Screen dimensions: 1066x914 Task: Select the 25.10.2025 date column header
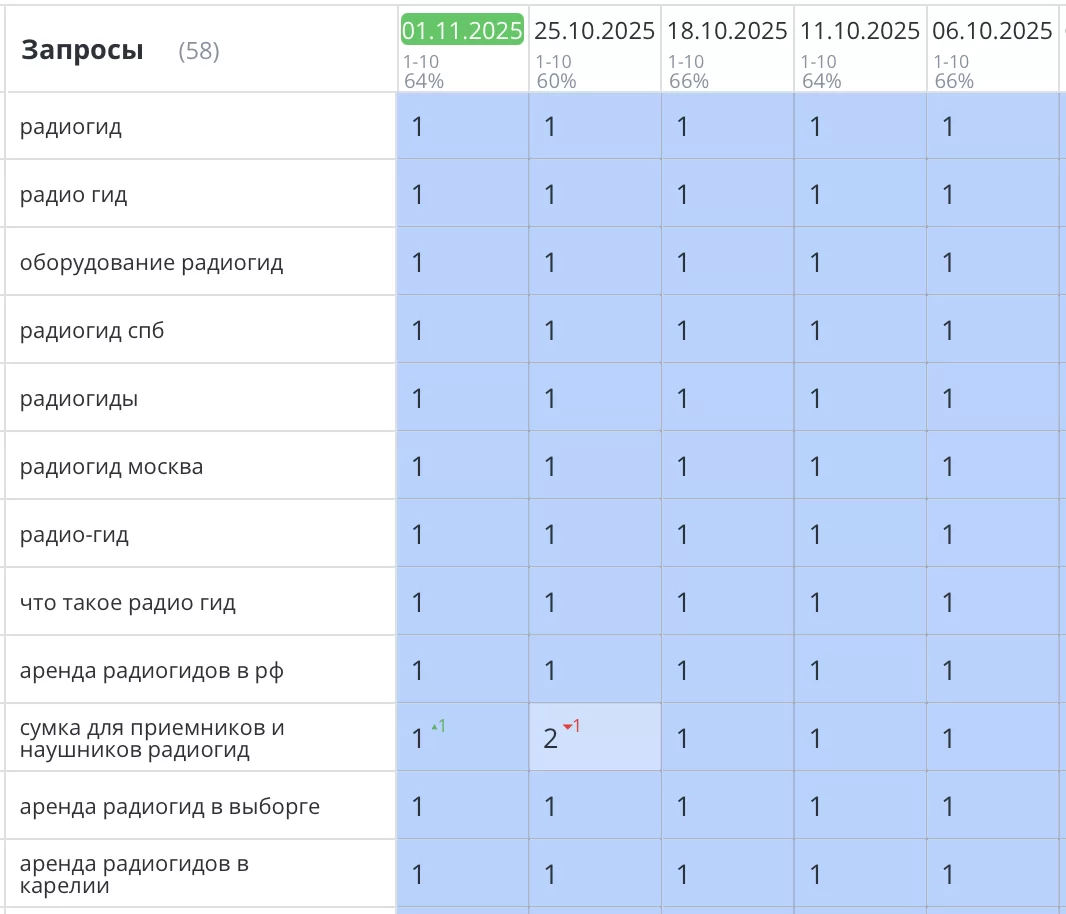click(x=595, y=31)
